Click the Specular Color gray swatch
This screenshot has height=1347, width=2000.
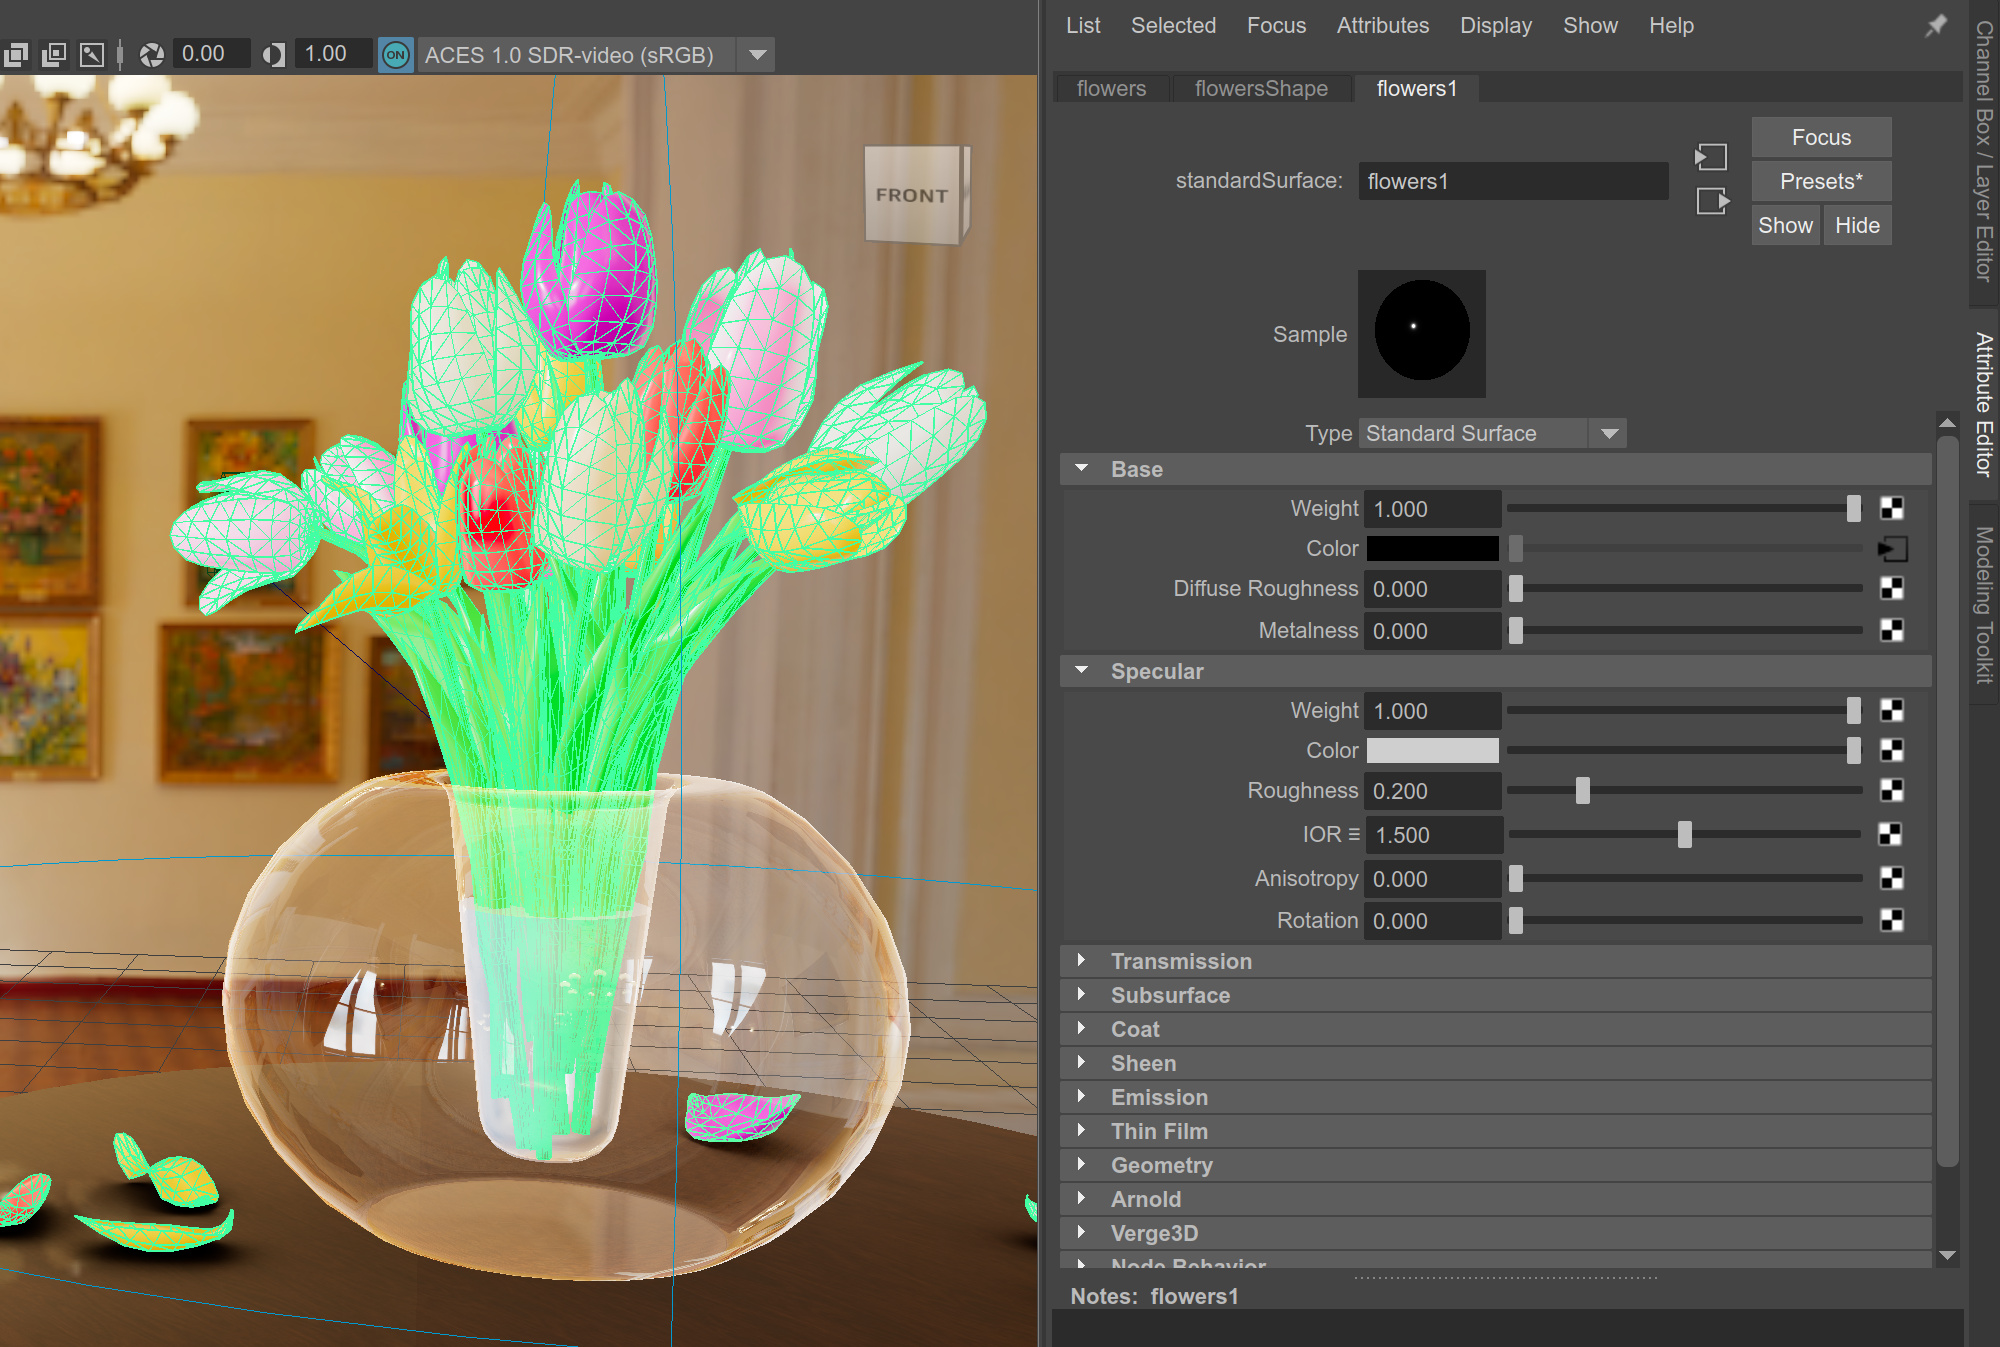click(1432, 751)
